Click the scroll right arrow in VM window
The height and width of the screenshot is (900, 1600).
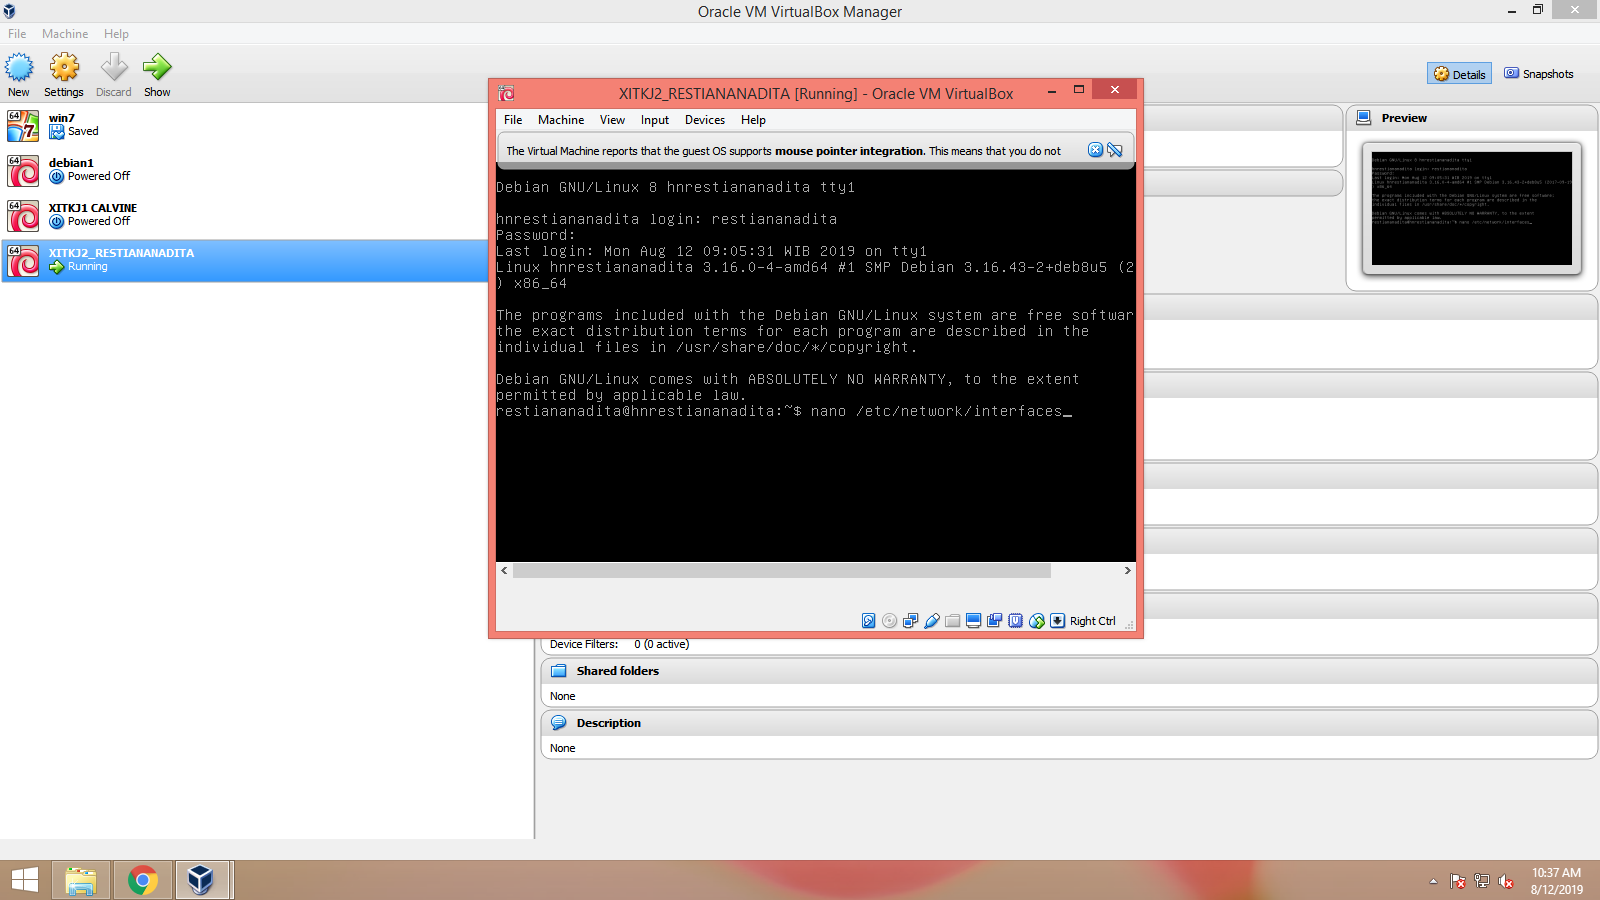[1127, 571]
